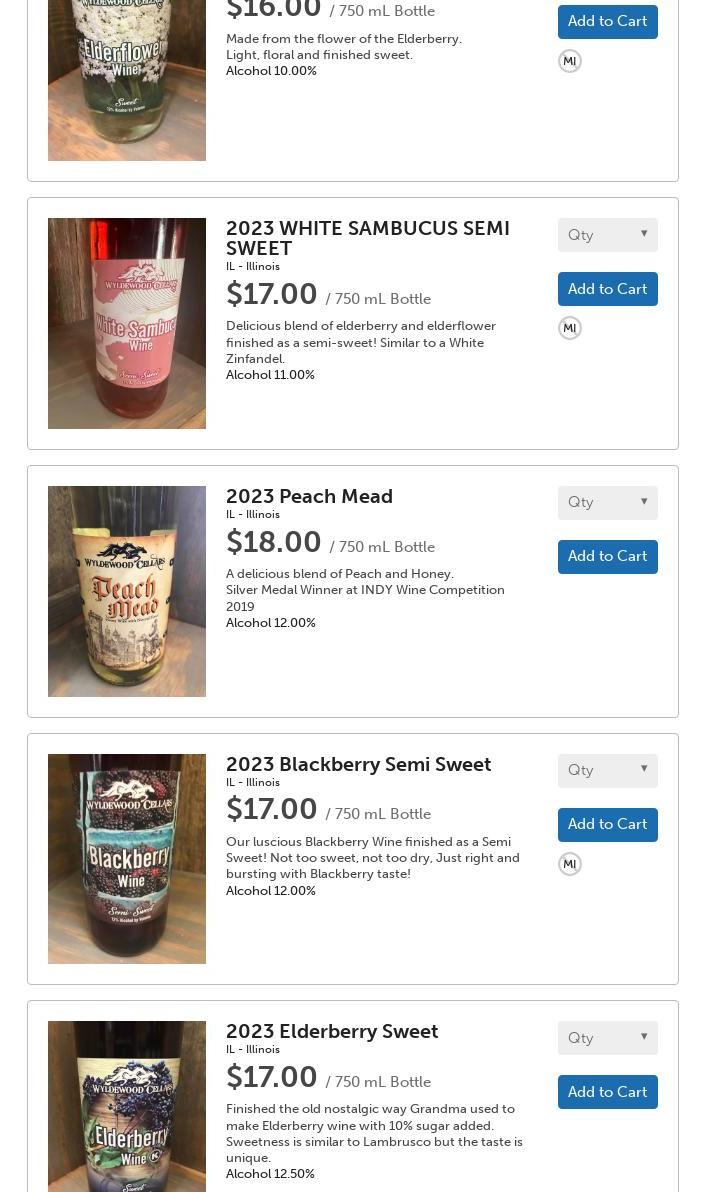Open 2023 Elderberry Sweet product title
Screen dimensions: 705x1192
click(332, 1031)
